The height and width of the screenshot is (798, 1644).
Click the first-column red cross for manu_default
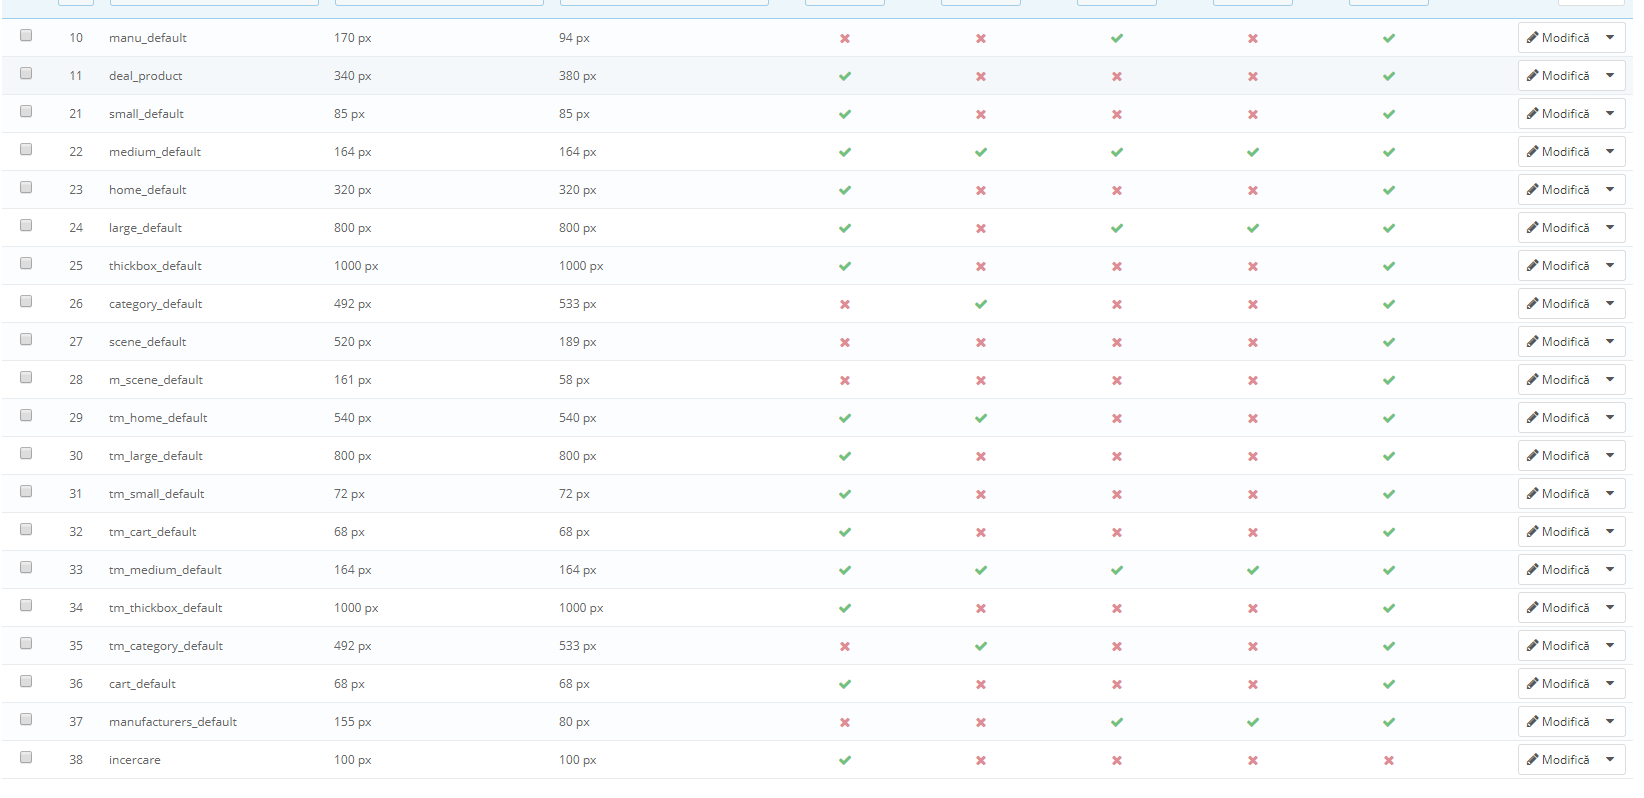pos(845,38)
